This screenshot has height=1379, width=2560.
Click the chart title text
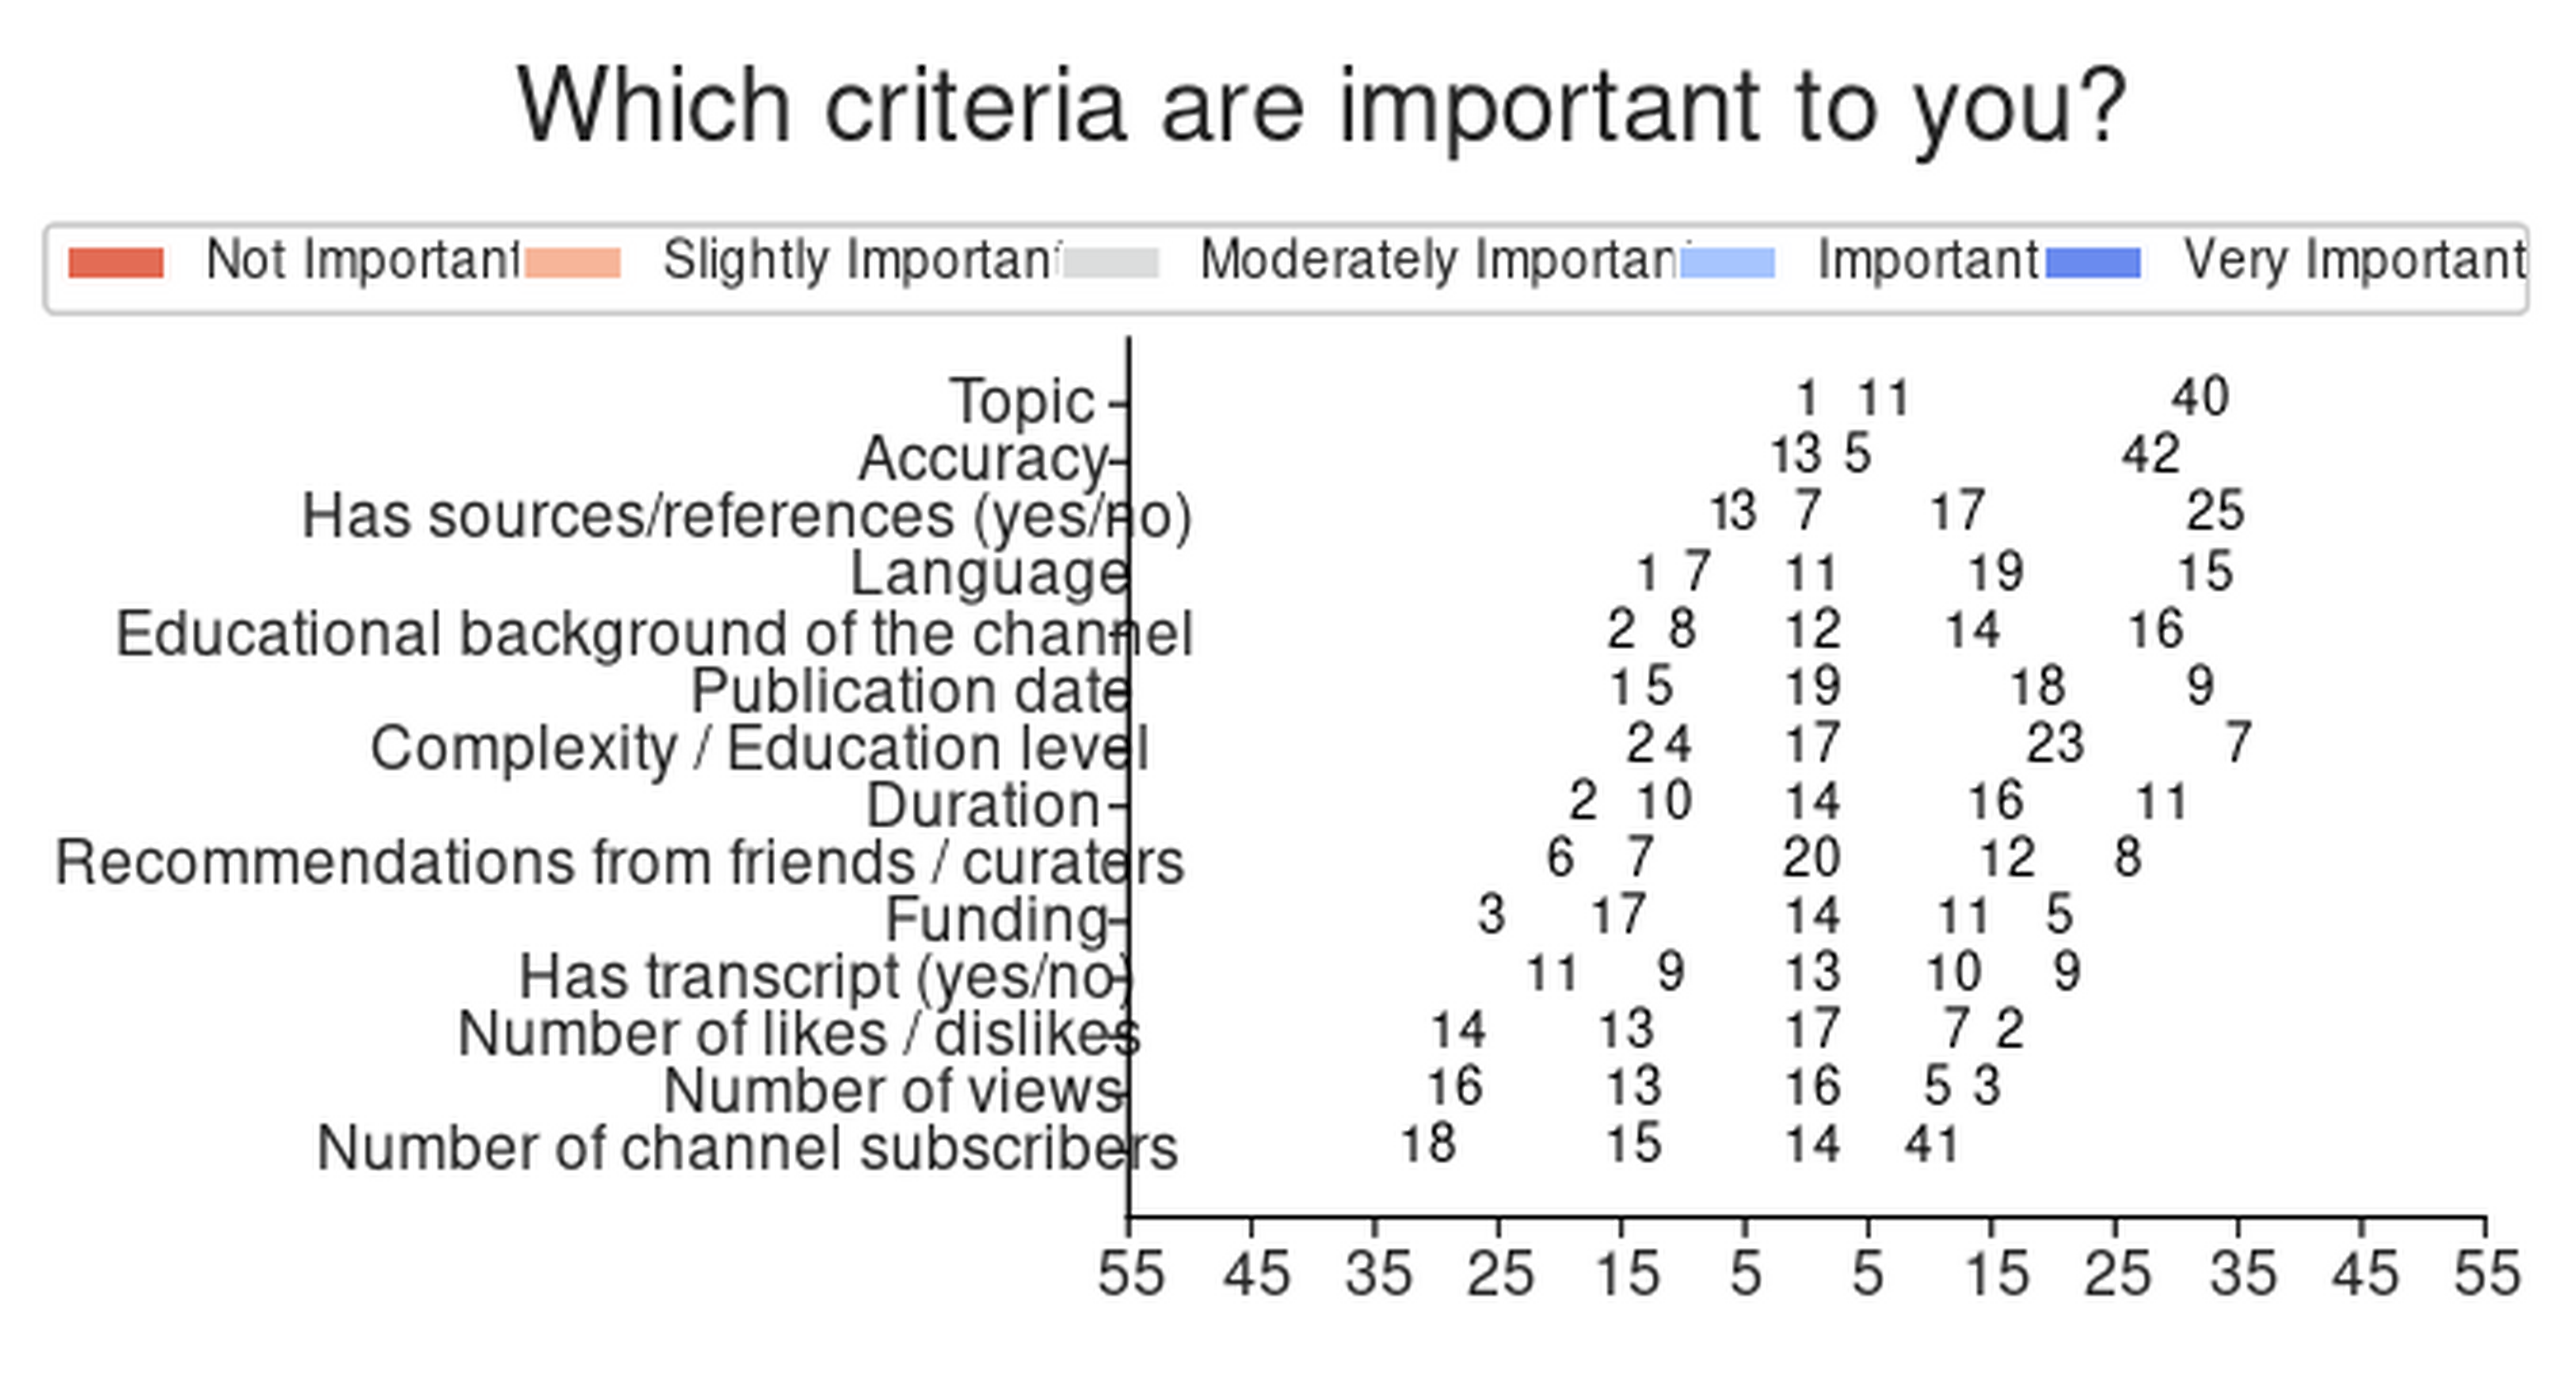click(1320, 106)
